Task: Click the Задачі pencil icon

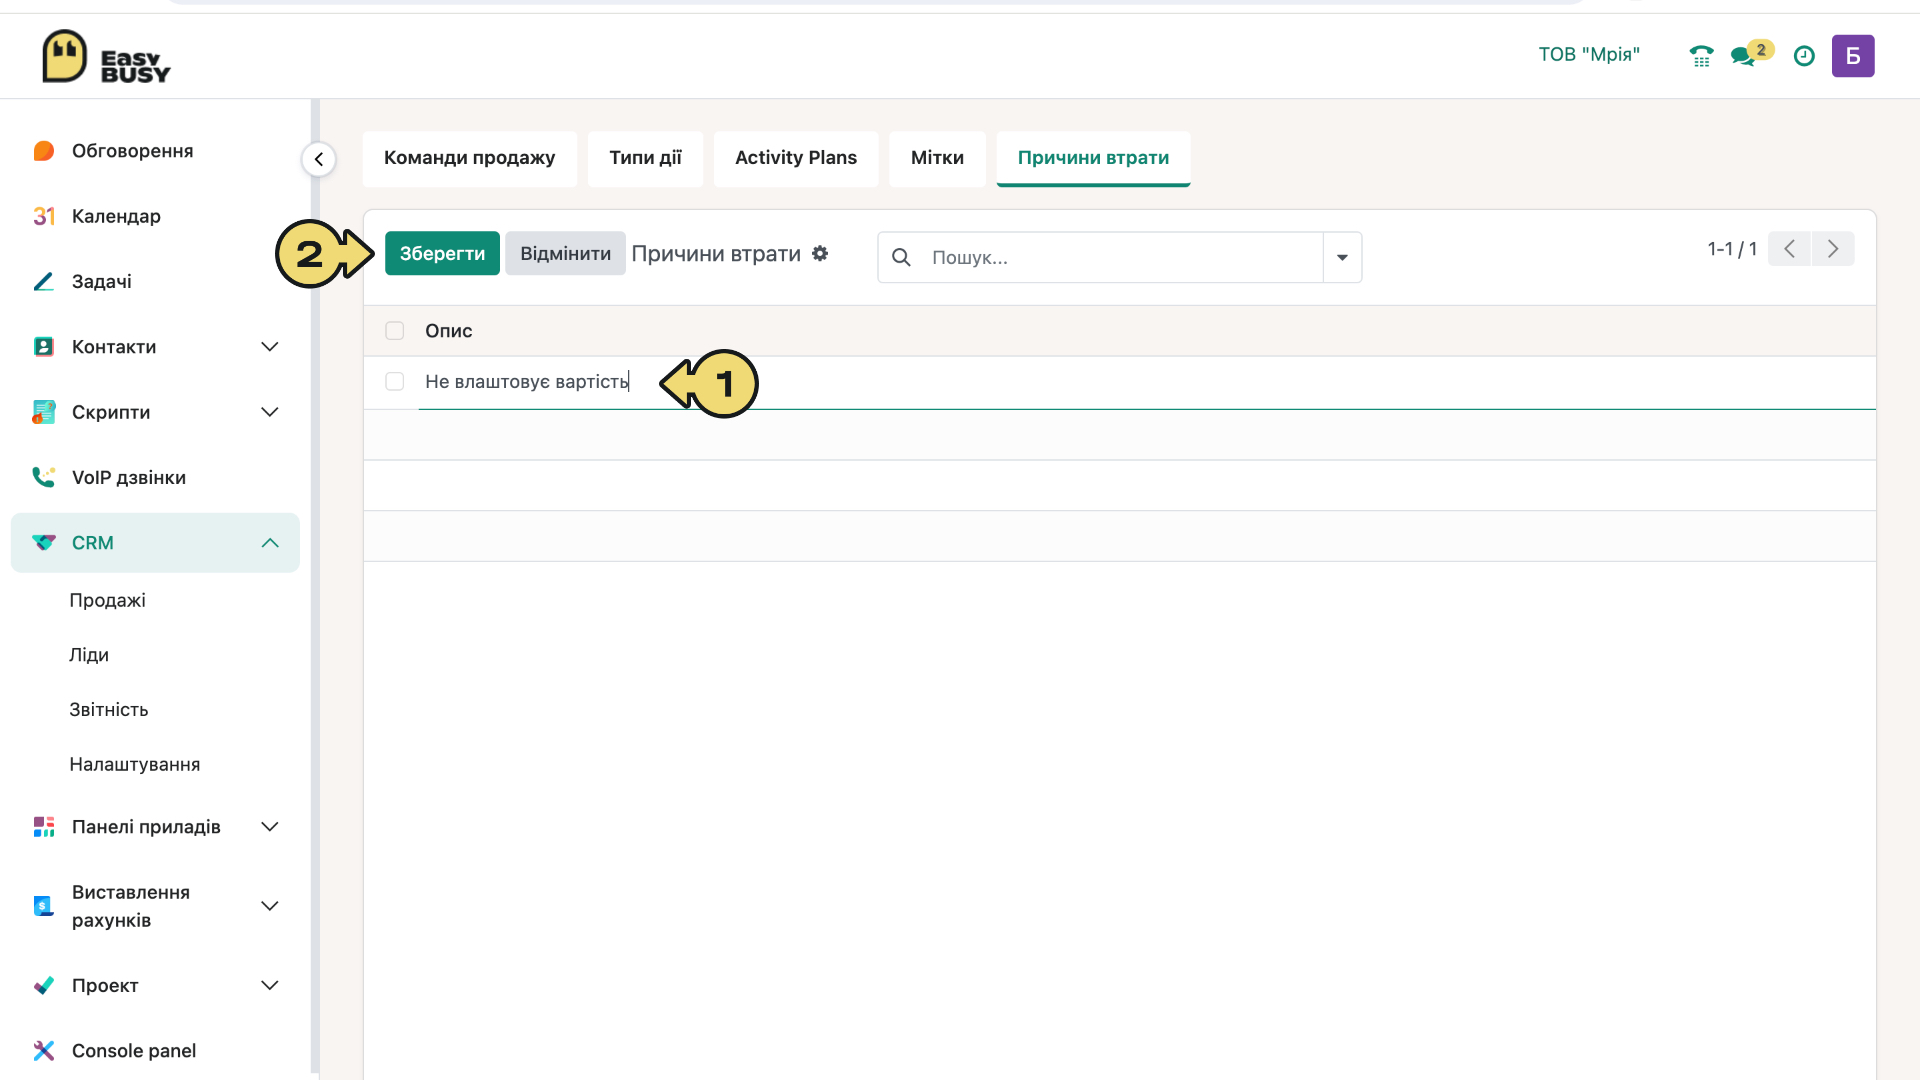Action: pos(44,282)
